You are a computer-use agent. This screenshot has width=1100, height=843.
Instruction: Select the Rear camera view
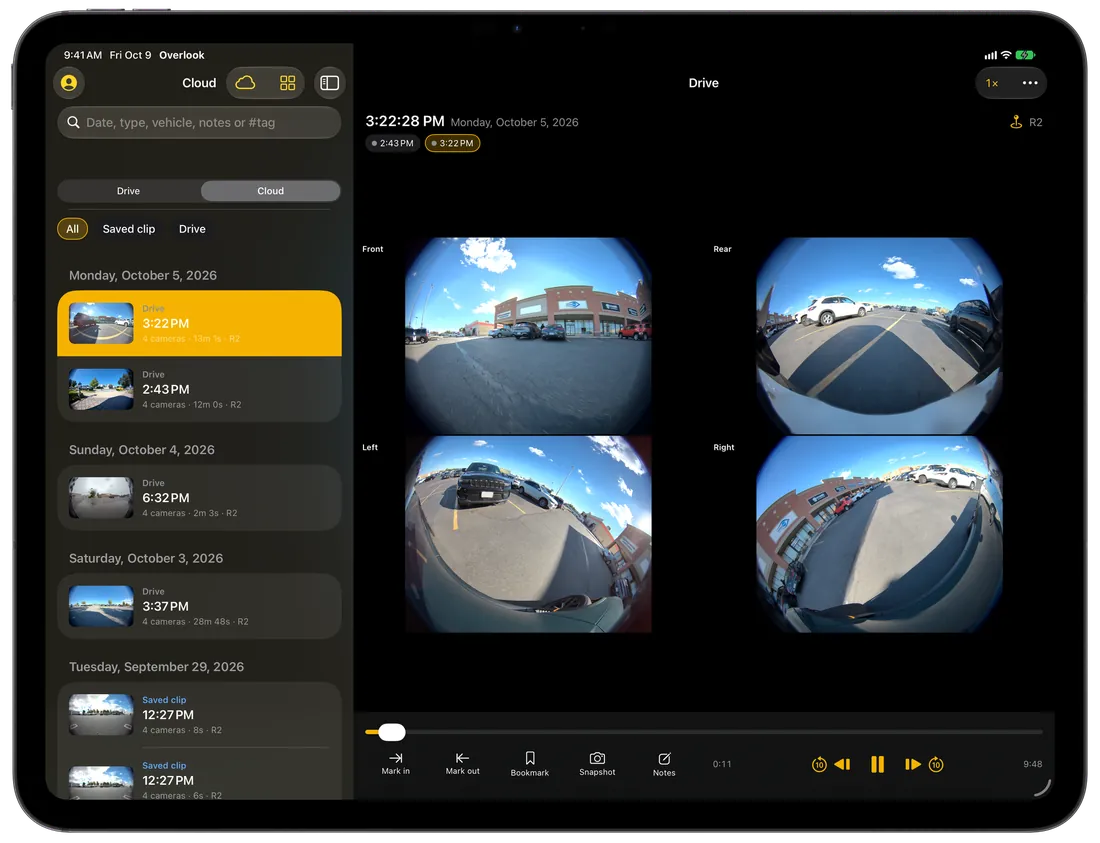pos(879,336)
